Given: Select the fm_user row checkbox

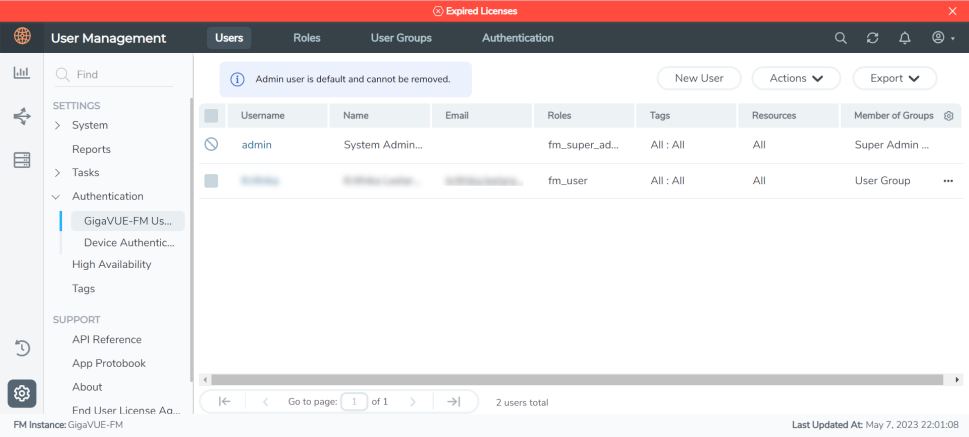Looking at the screenshot, I should (x=211, y=181).
